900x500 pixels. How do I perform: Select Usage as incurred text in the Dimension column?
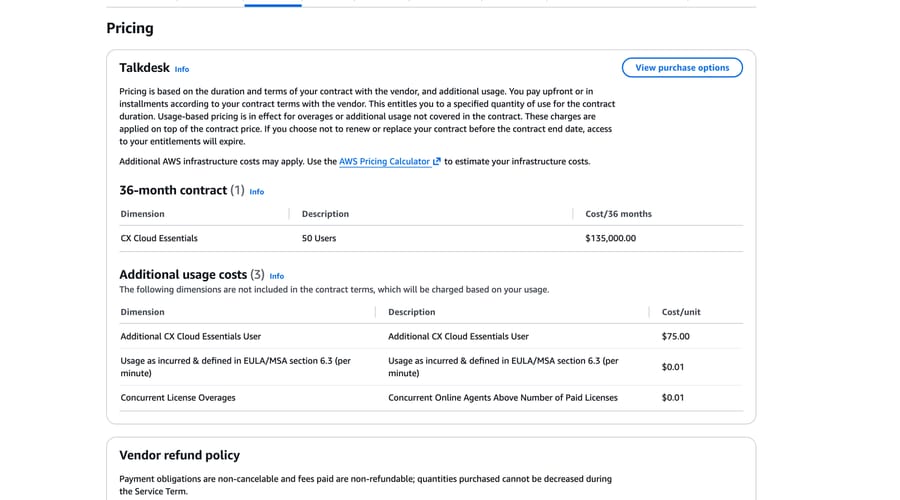(x=235, y=367)
